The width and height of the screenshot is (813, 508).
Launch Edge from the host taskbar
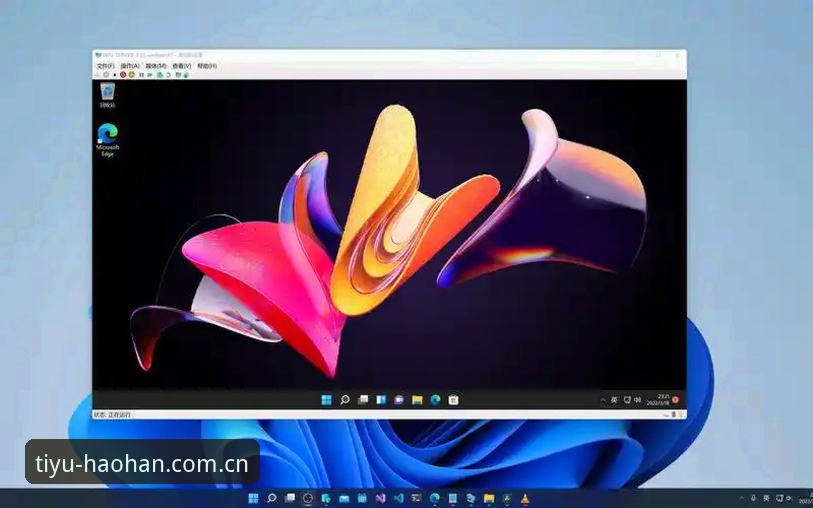coord(434,498)
